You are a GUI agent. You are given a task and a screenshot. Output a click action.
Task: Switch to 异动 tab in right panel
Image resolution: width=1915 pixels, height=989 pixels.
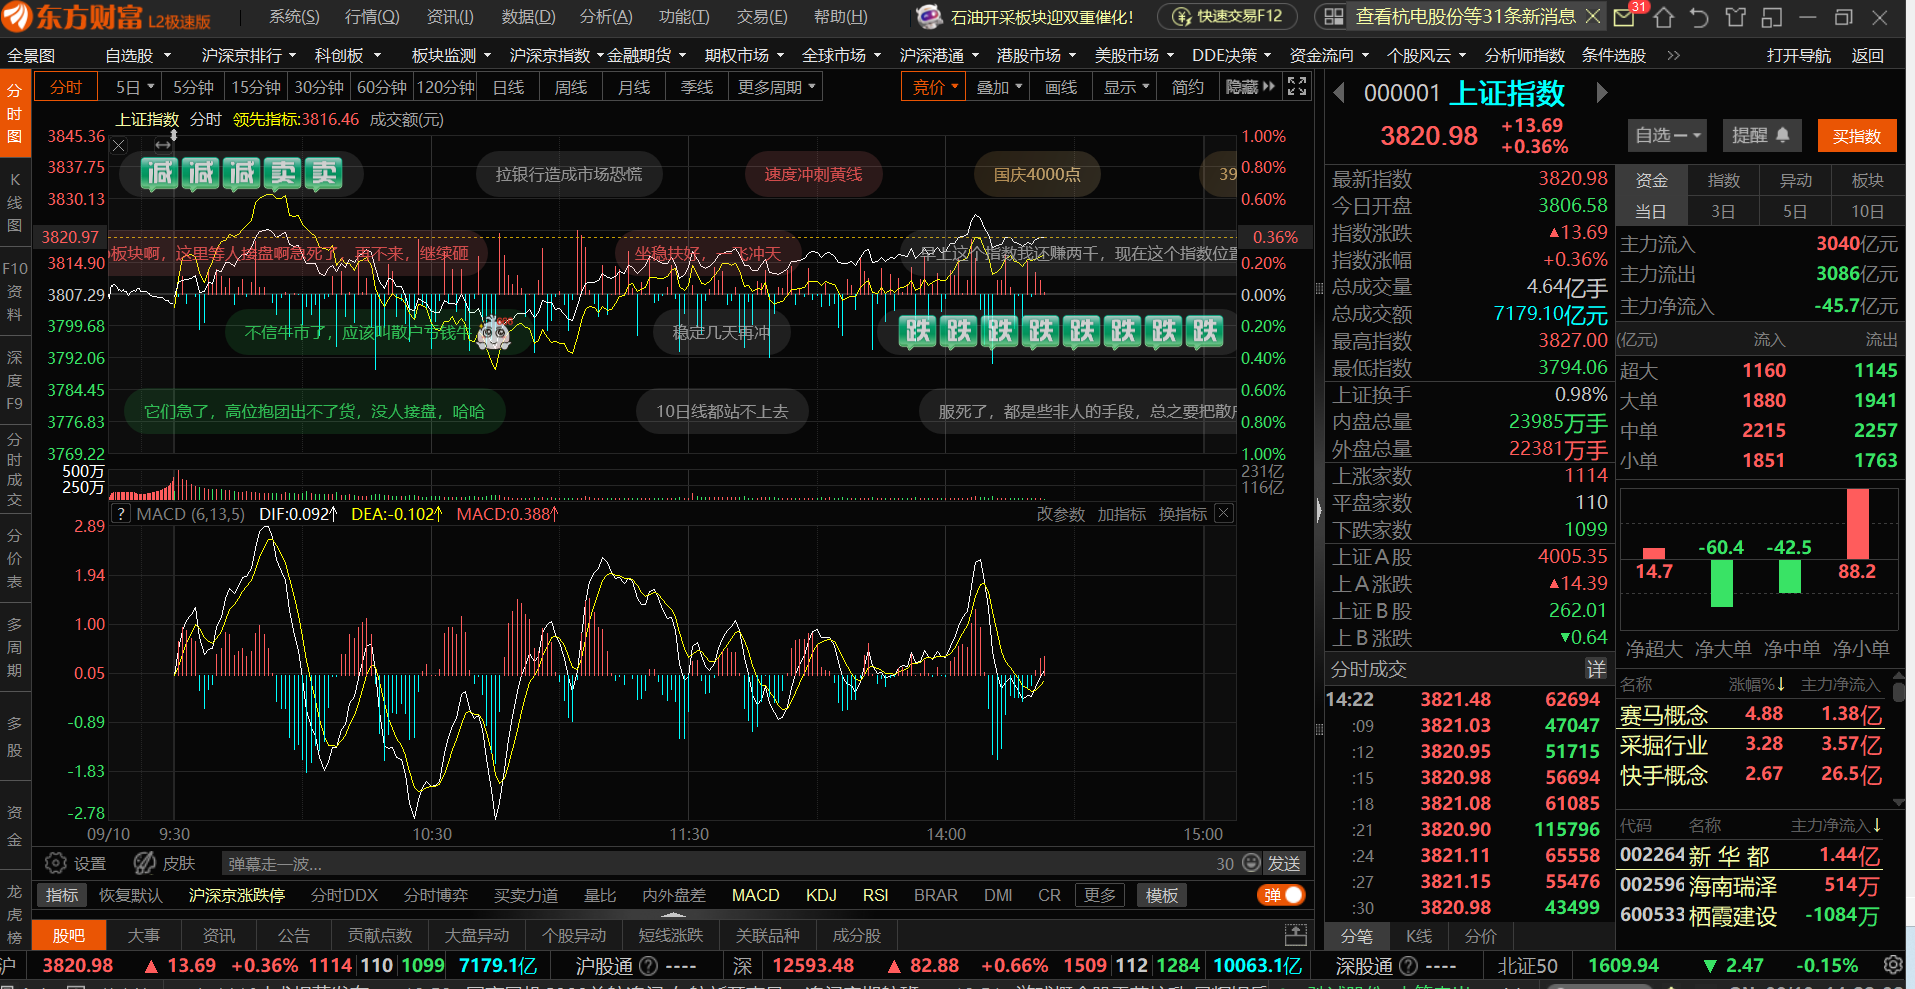tap(1795, 180)
